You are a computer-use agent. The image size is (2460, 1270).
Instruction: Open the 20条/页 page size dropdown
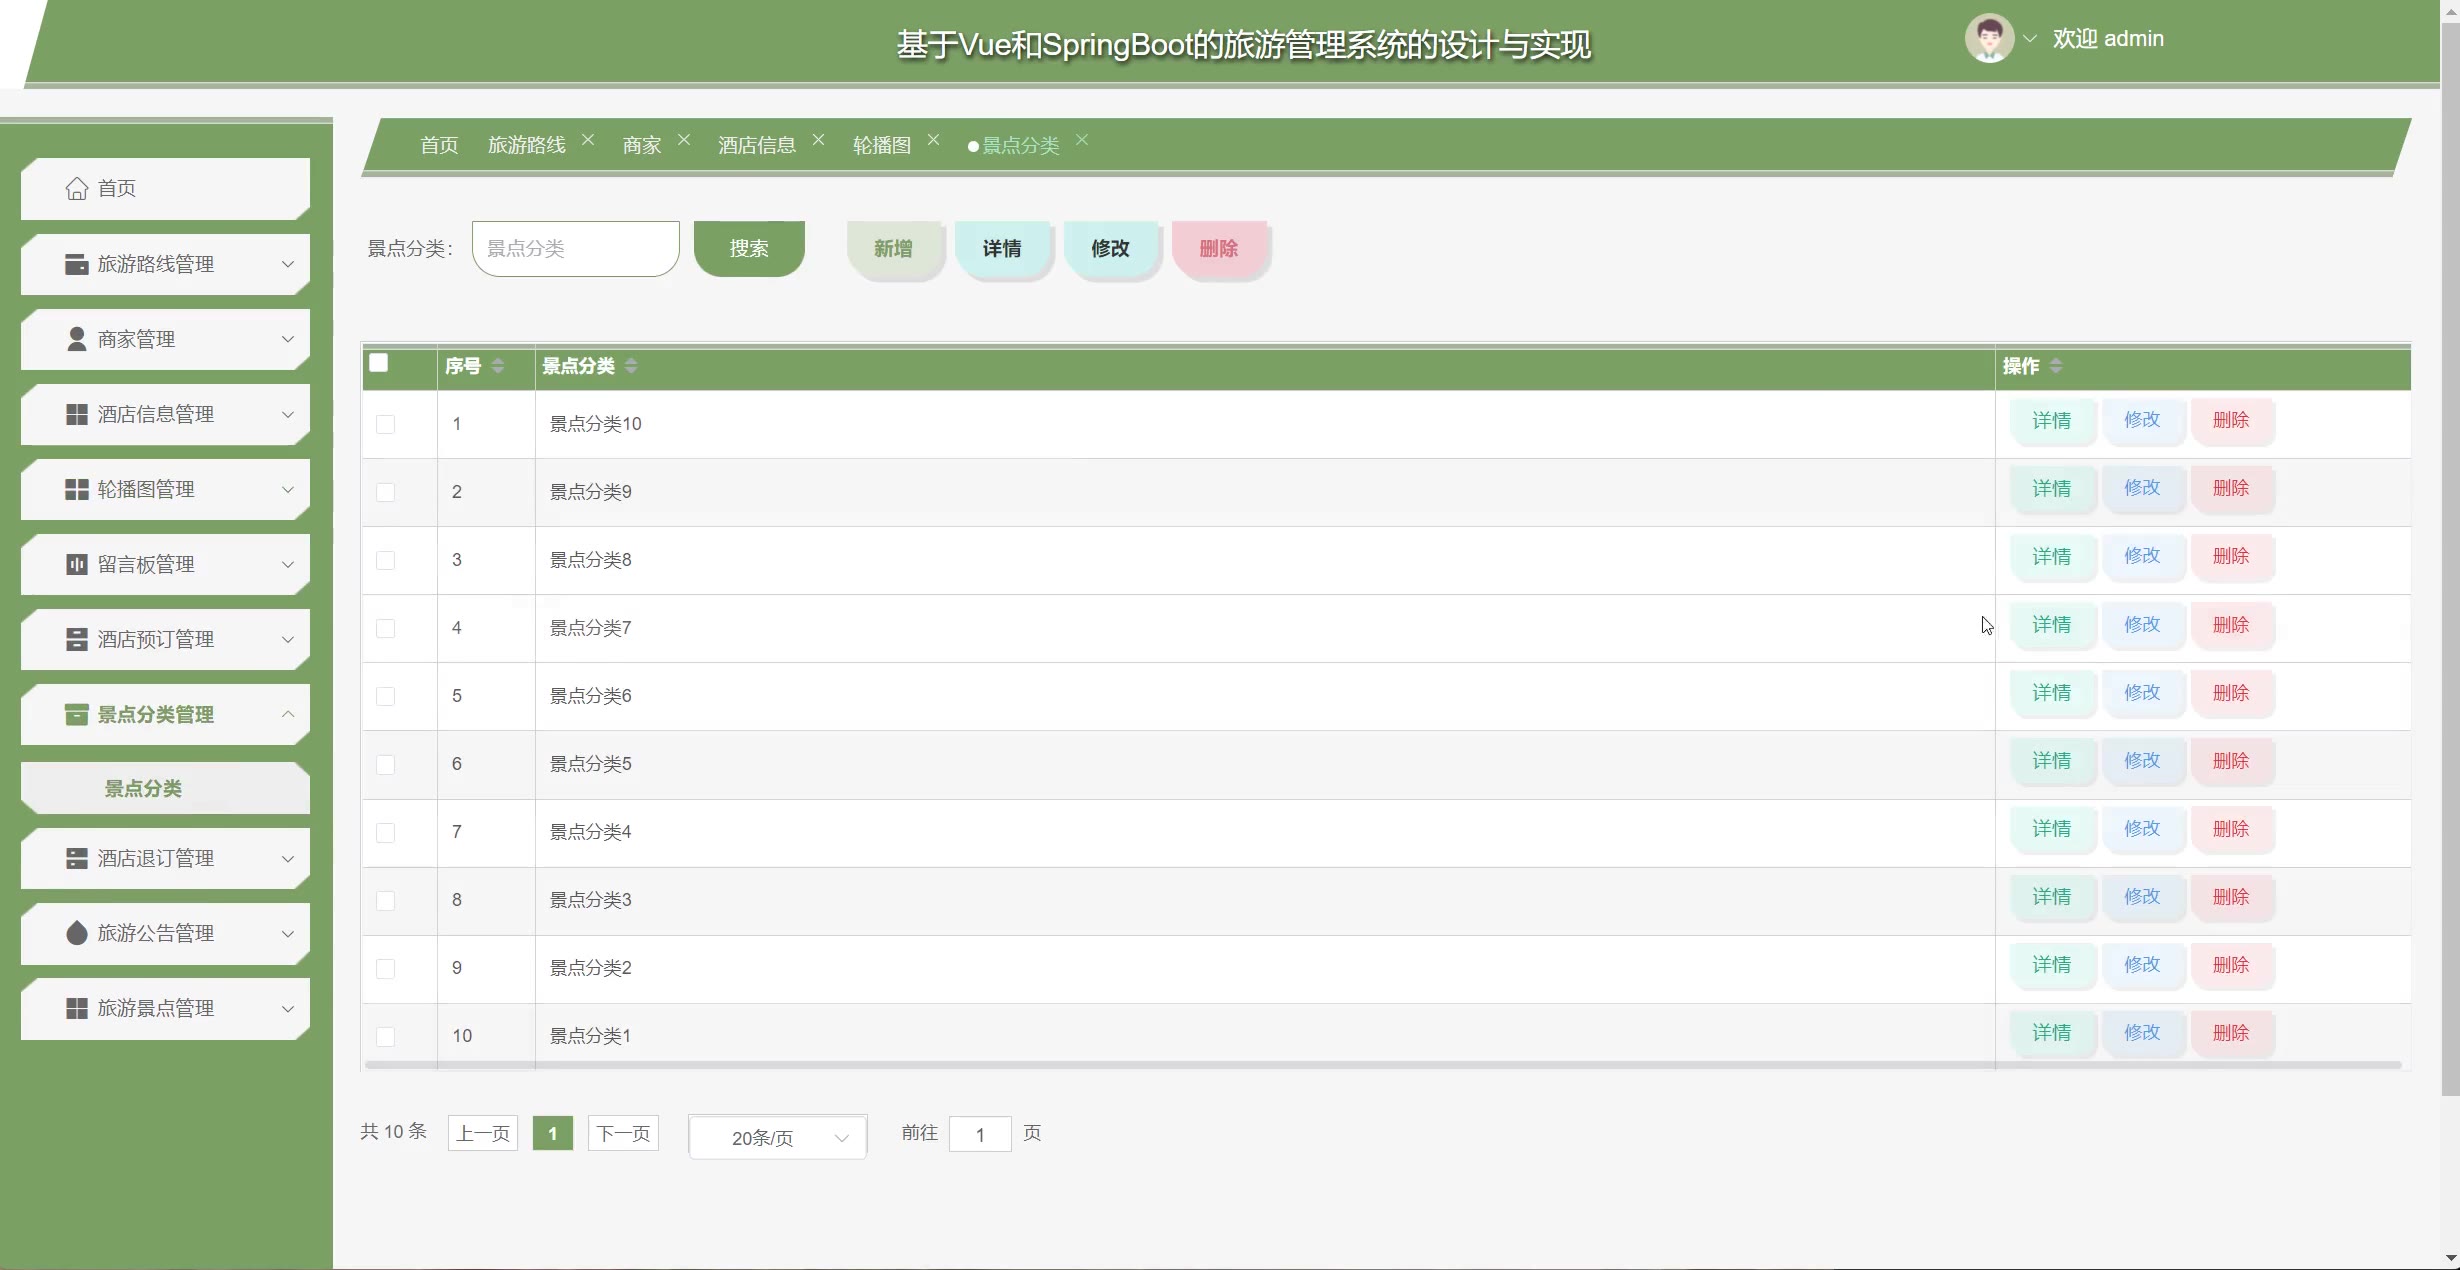coord(777,1137)
